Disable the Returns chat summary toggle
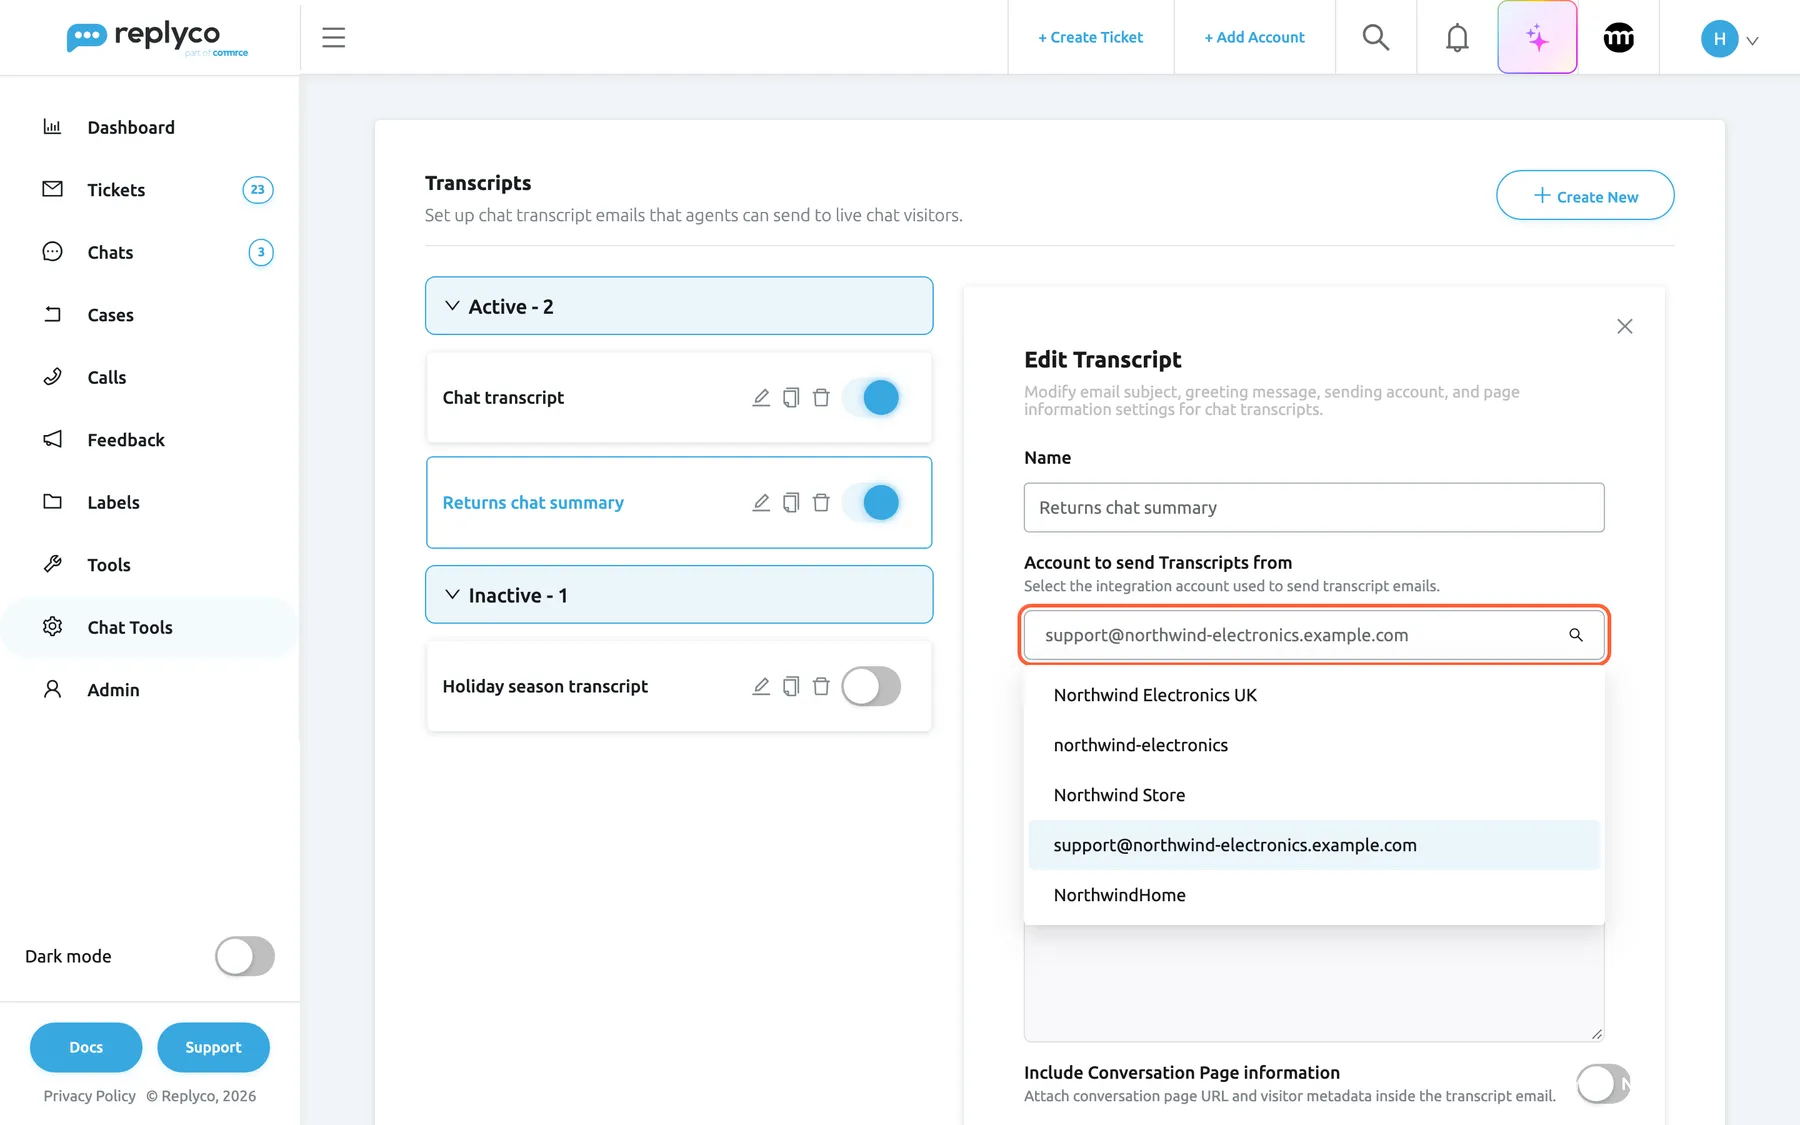This screenshot has height=1125, width=1800. coord(871,503)
